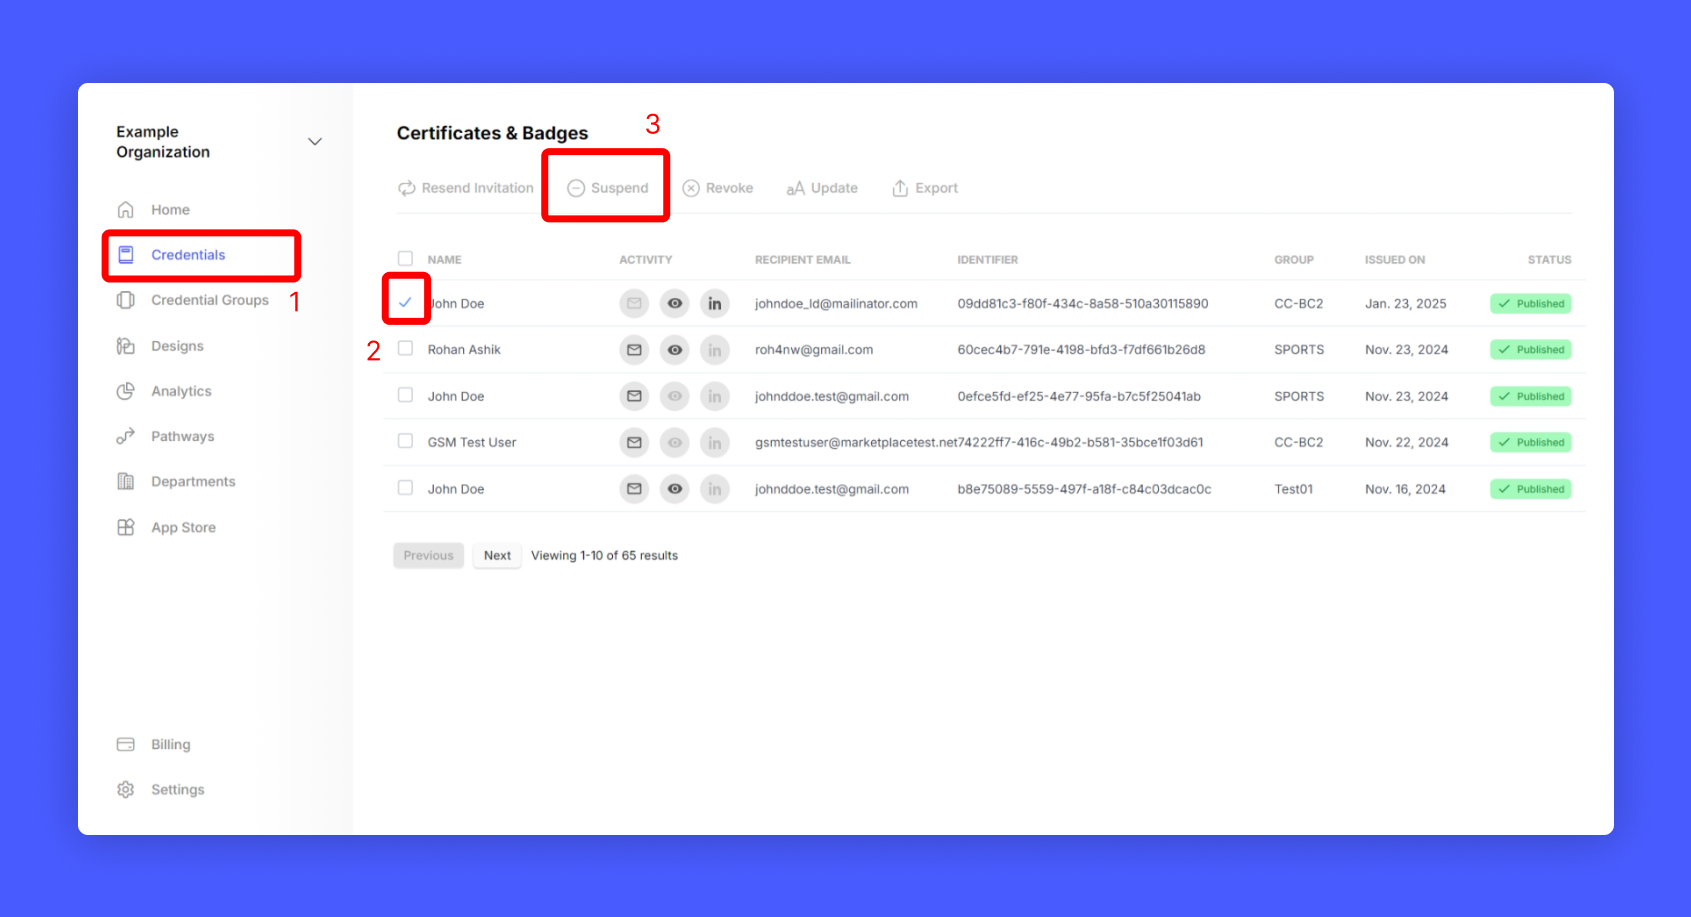Click the Next page button
Viewport: 1691px width, 917px height.
coord(497,556)
